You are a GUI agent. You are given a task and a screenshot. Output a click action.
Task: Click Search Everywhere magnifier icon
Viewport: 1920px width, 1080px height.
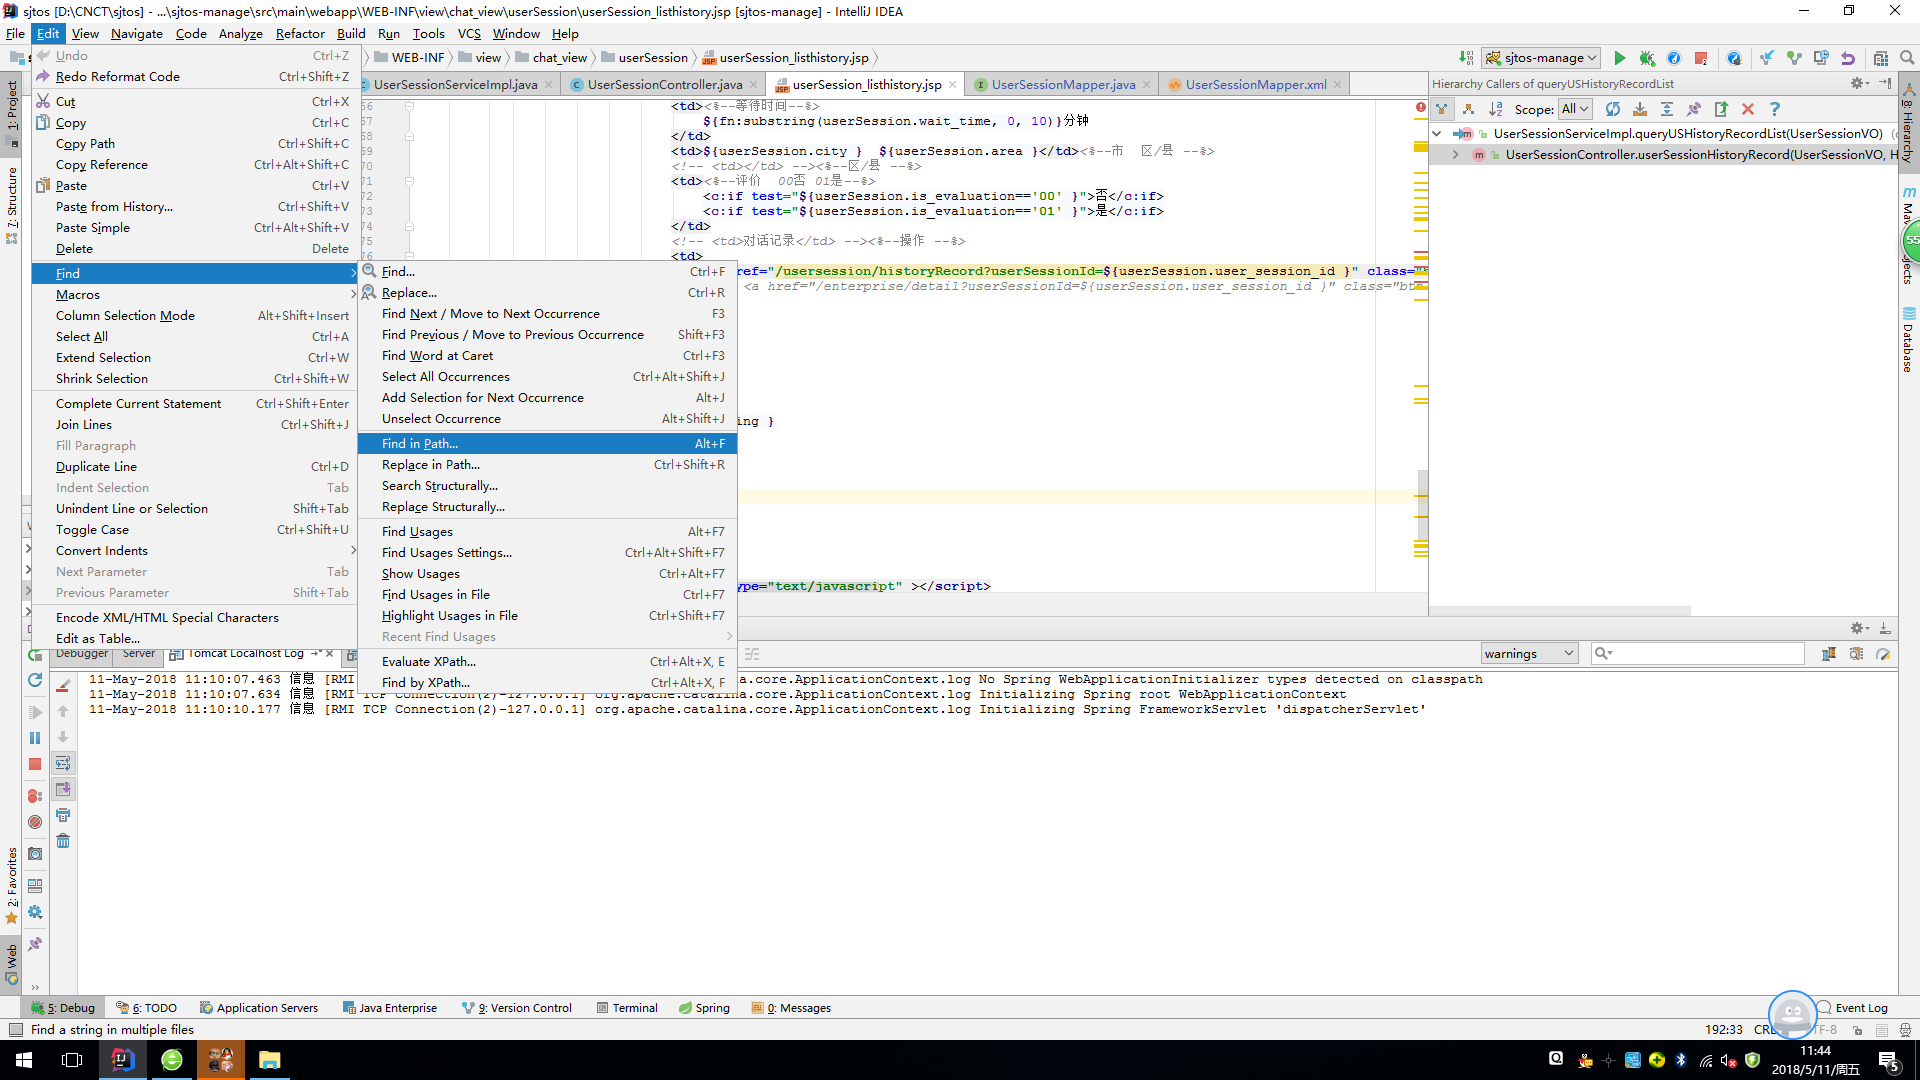point(1907,58)
